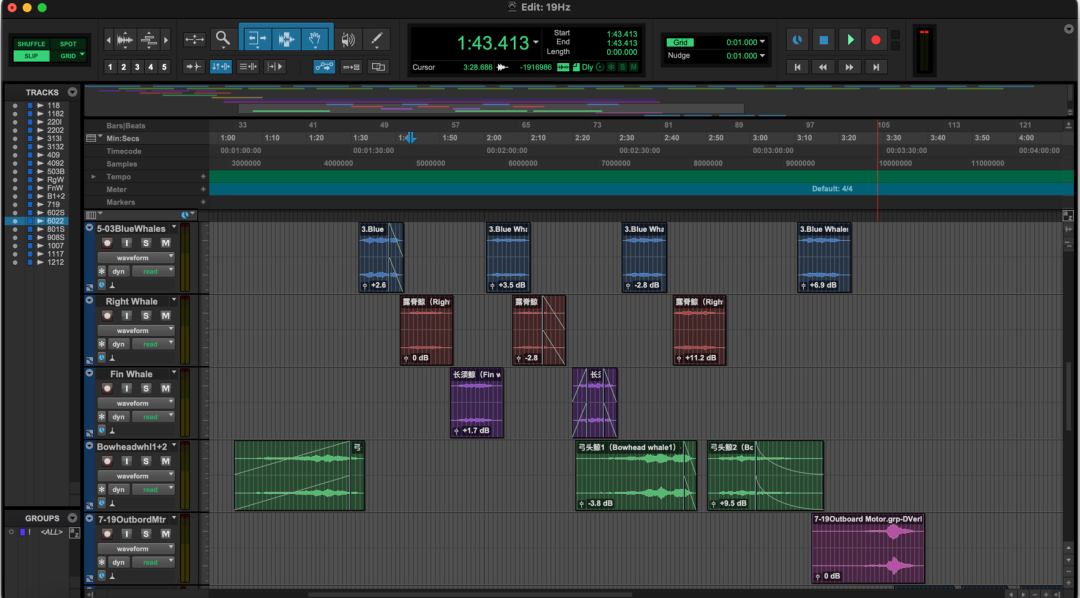The width and height of the screenshot is (1080, 598).
Task: Toggle Input monitoring on Bowheadwhl1+2 track
Action: coord(127,461)
